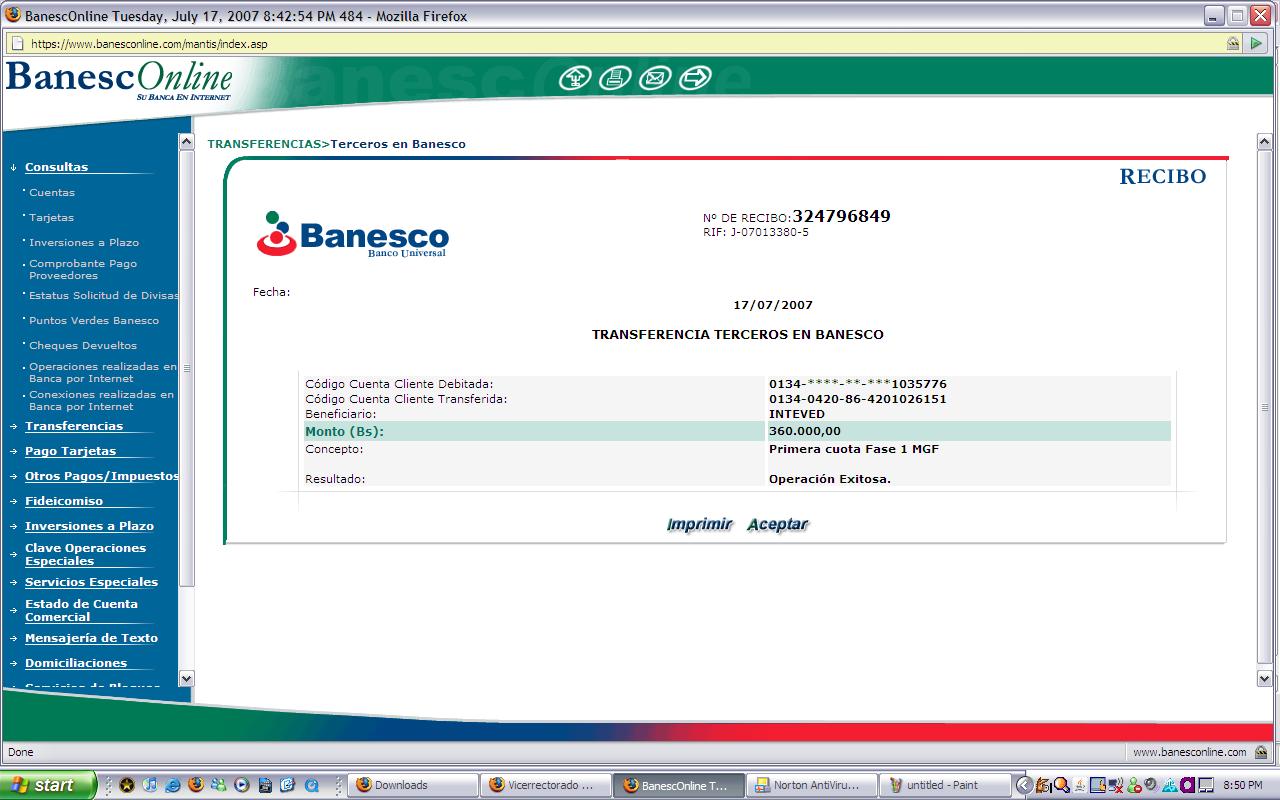Click the home icon in Banesco header
The image size is (1280, 800).
(574, 77)
